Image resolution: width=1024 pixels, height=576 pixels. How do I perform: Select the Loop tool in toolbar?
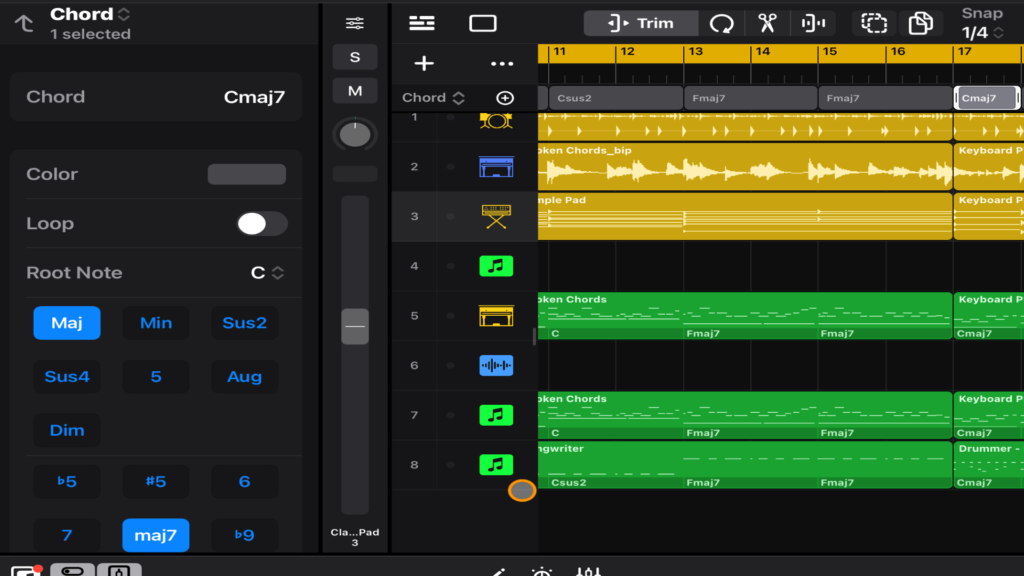721,23
